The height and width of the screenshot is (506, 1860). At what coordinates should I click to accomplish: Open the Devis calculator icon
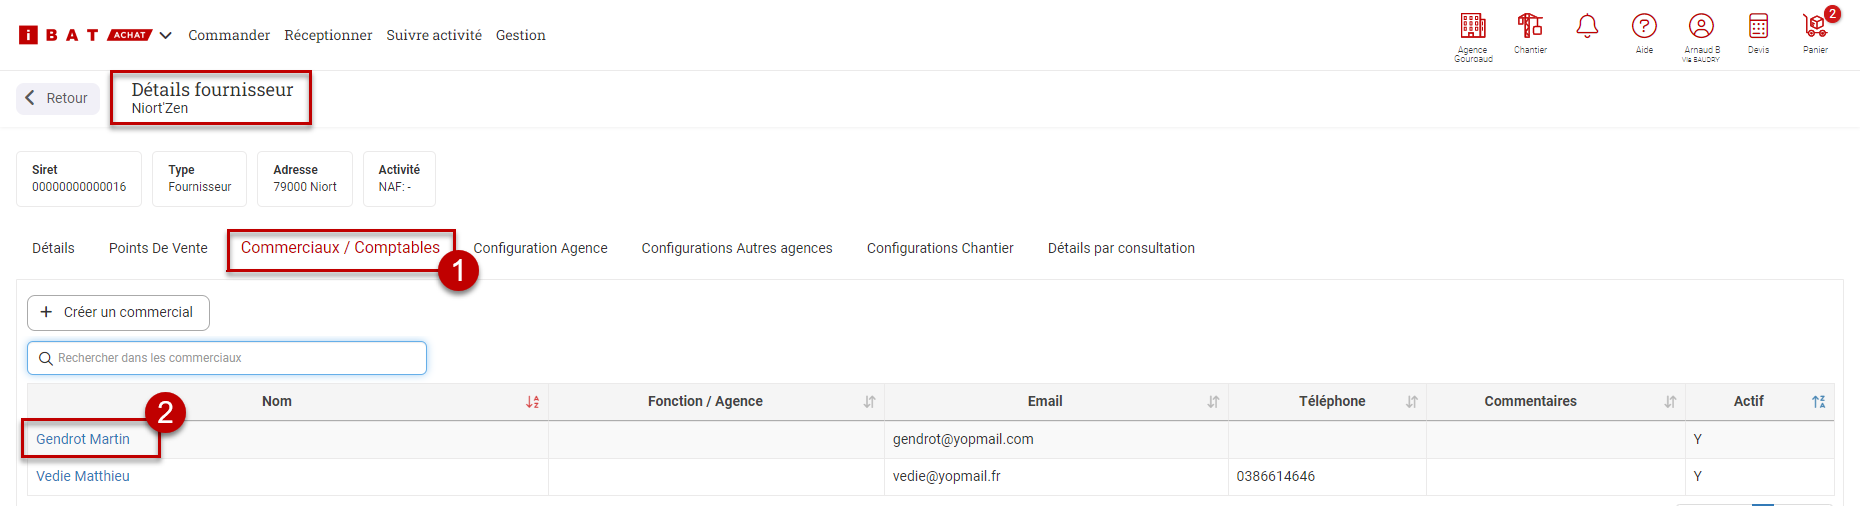point(1758,27)
